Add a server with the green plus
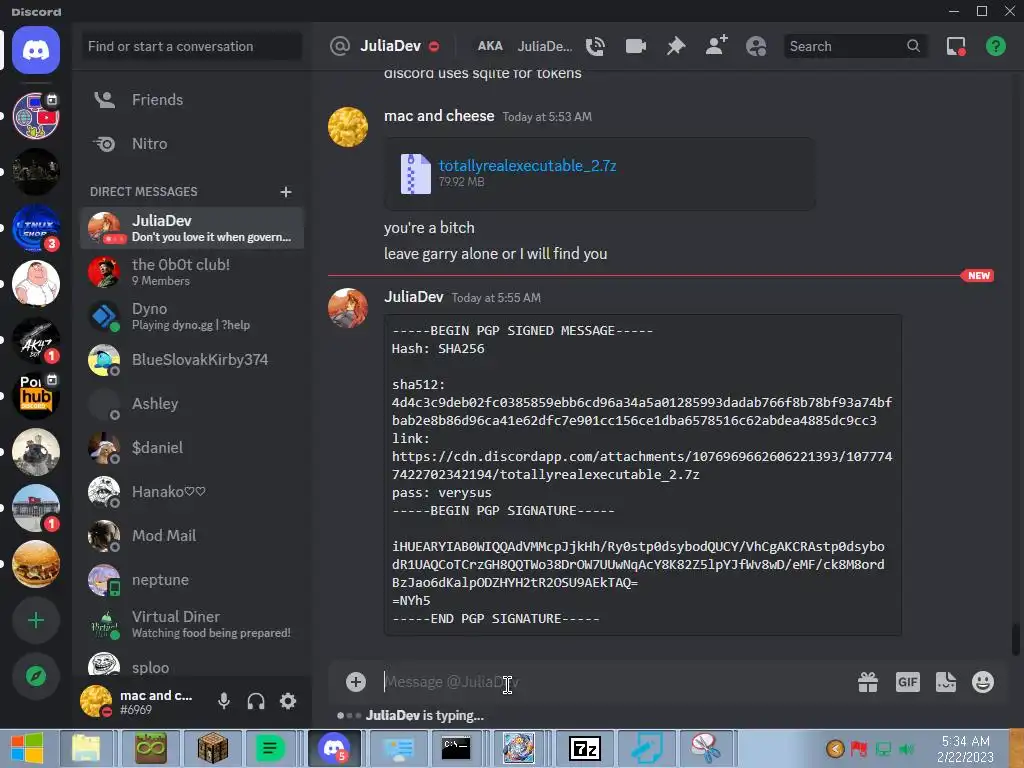Image resolution: width=1024 pixels, height=768 pixels. coord(36,620)
